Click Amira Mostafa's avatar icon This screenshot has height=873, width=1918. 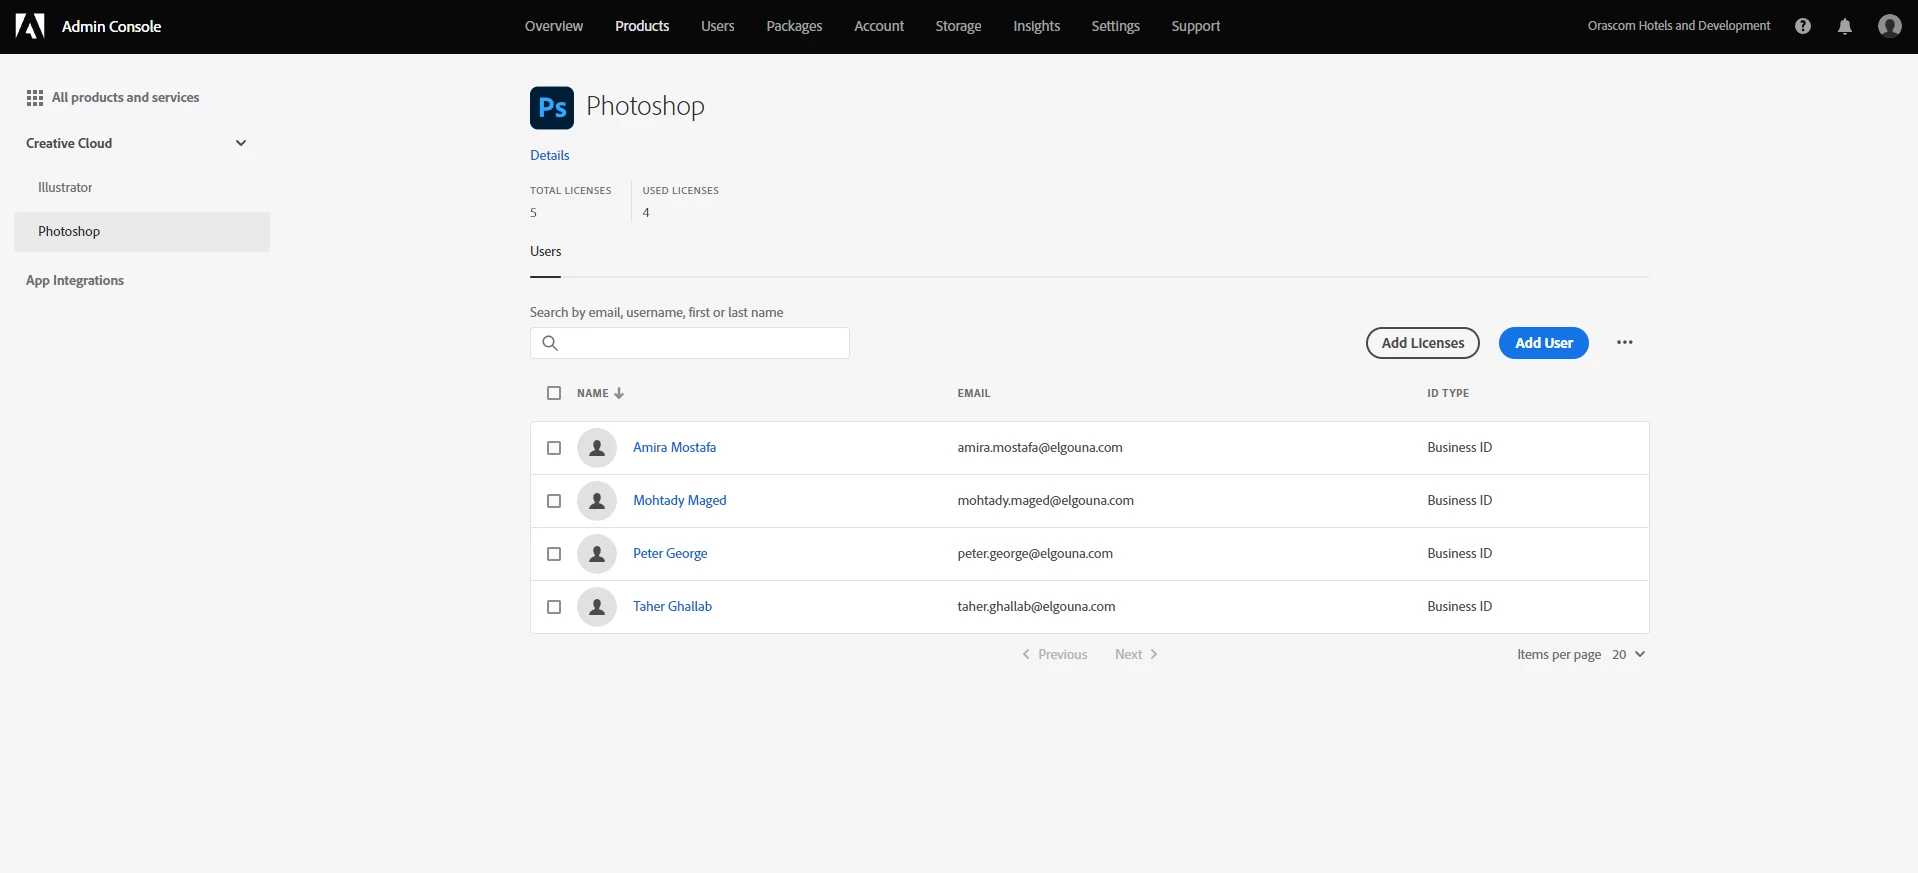click(597, 448)
